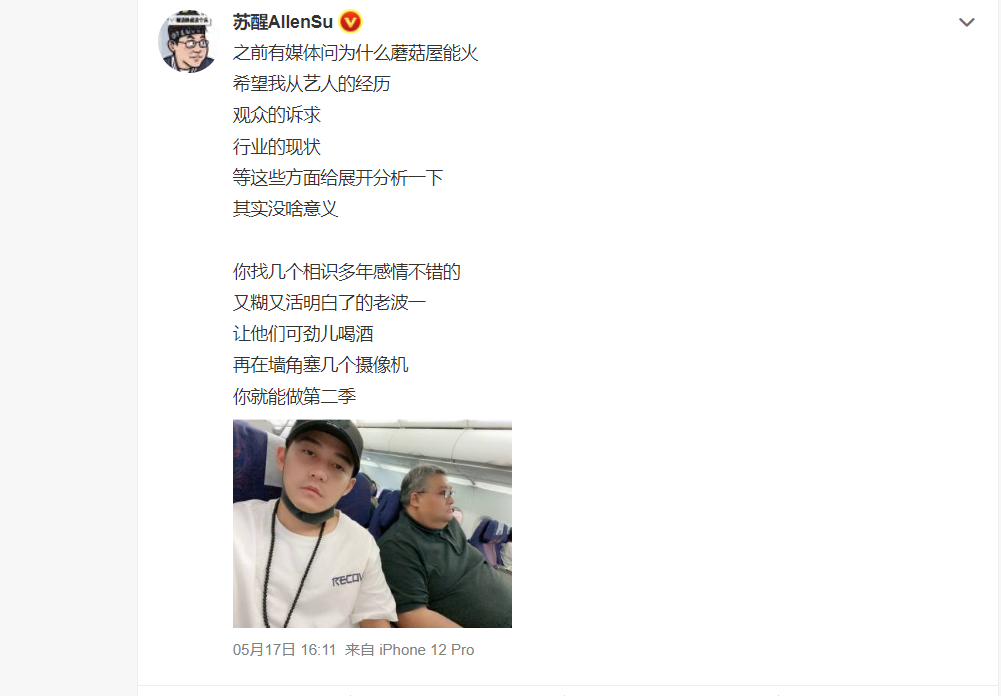
Task: Click the text line 其实没啥意义
Action: (285, 209)
